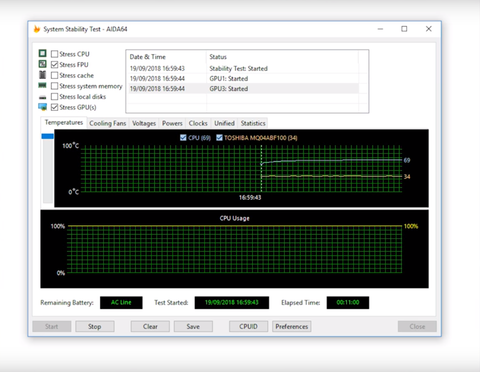The image size is (480, 372).
Task: Maximize the System Stability Test window
Action: coord(404,29)
